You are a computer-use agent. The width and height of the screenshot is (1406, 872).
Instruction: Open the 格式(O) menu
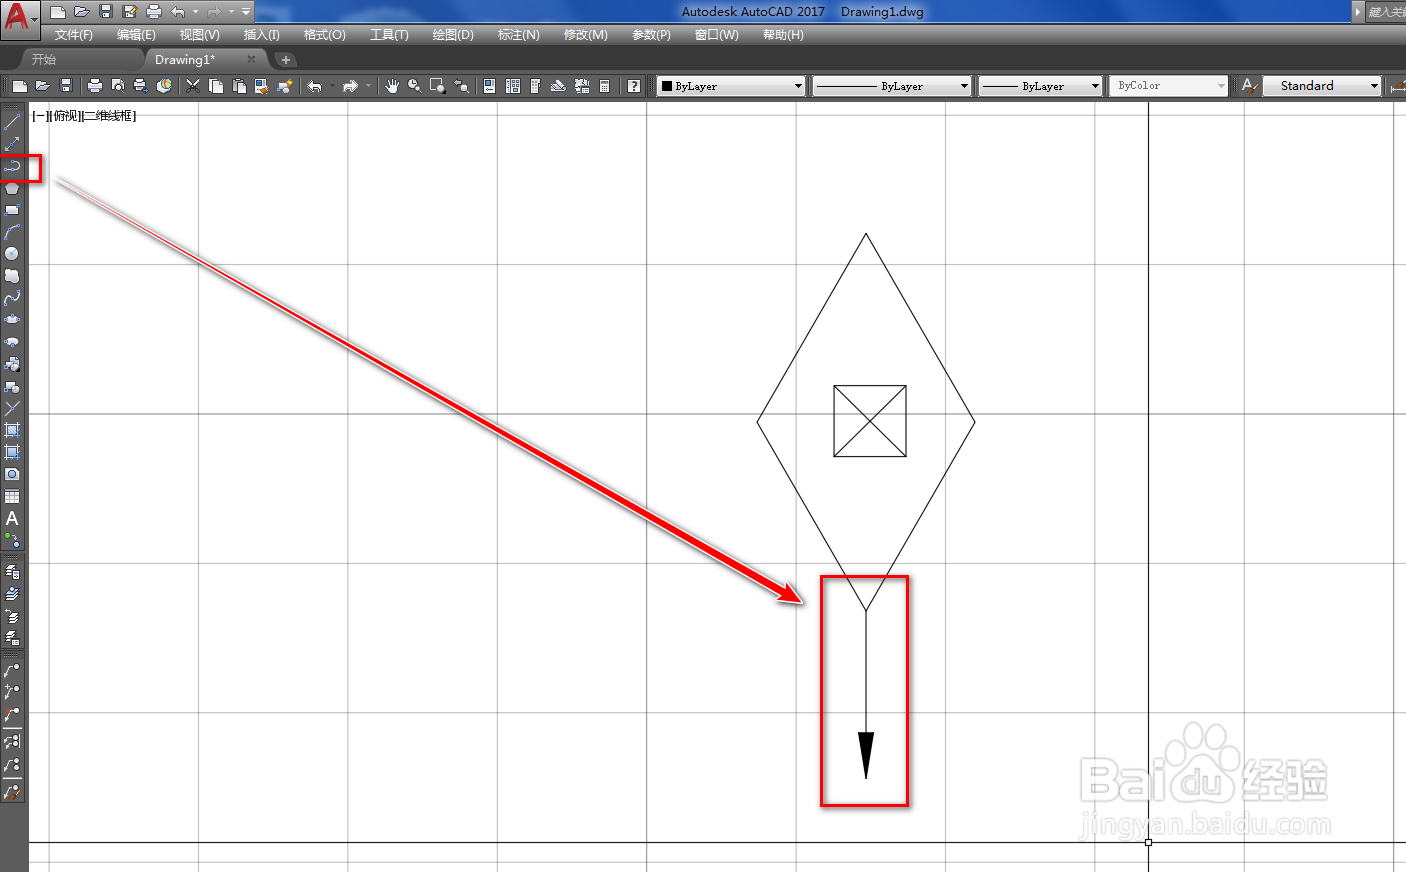point(325,35)
